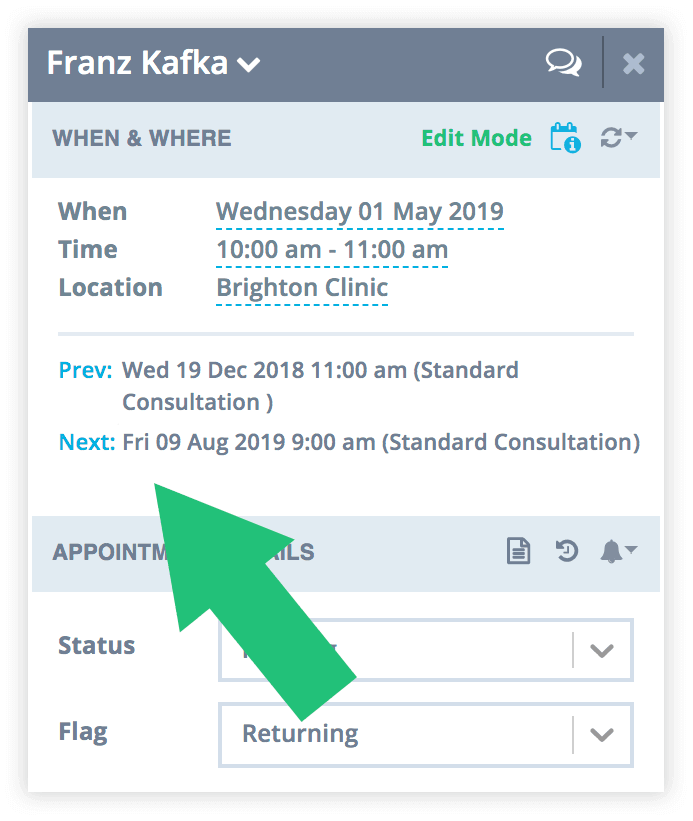The width and height of the screenshot is (693, 821).
Task: Open the recurring appointment refresh menu
Action: [x=618, y=137]
